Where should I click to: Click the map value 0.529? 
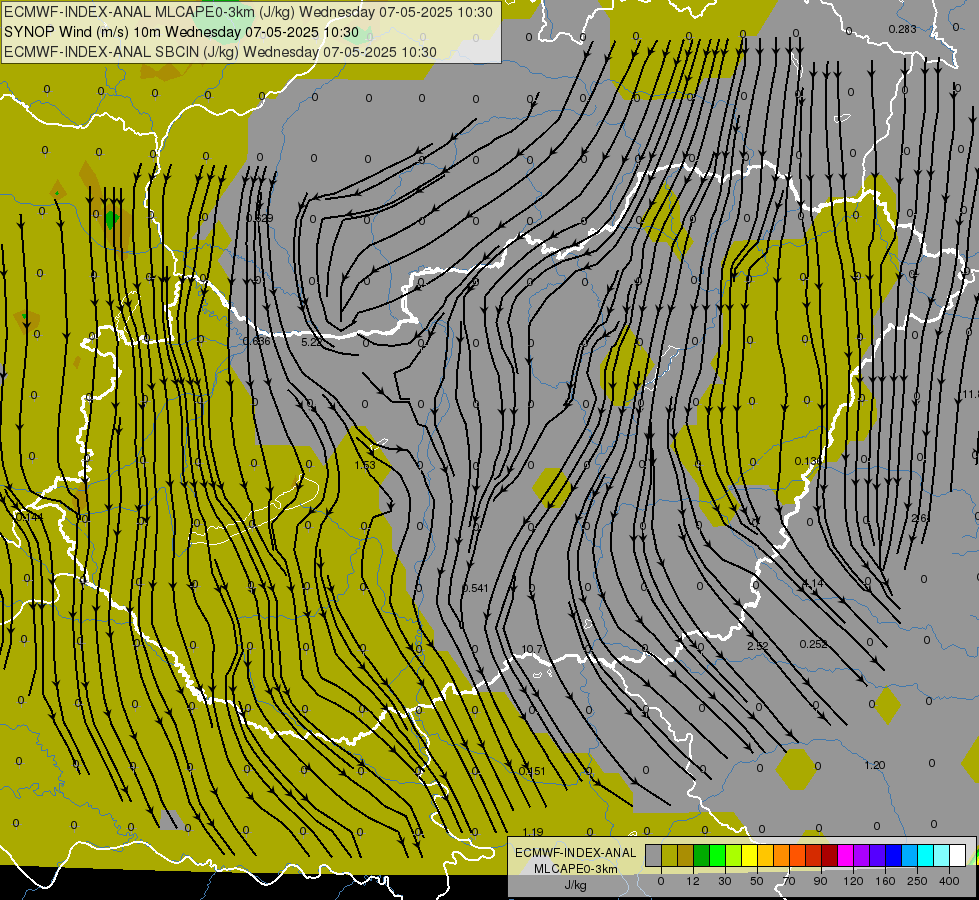pos(259,218)
